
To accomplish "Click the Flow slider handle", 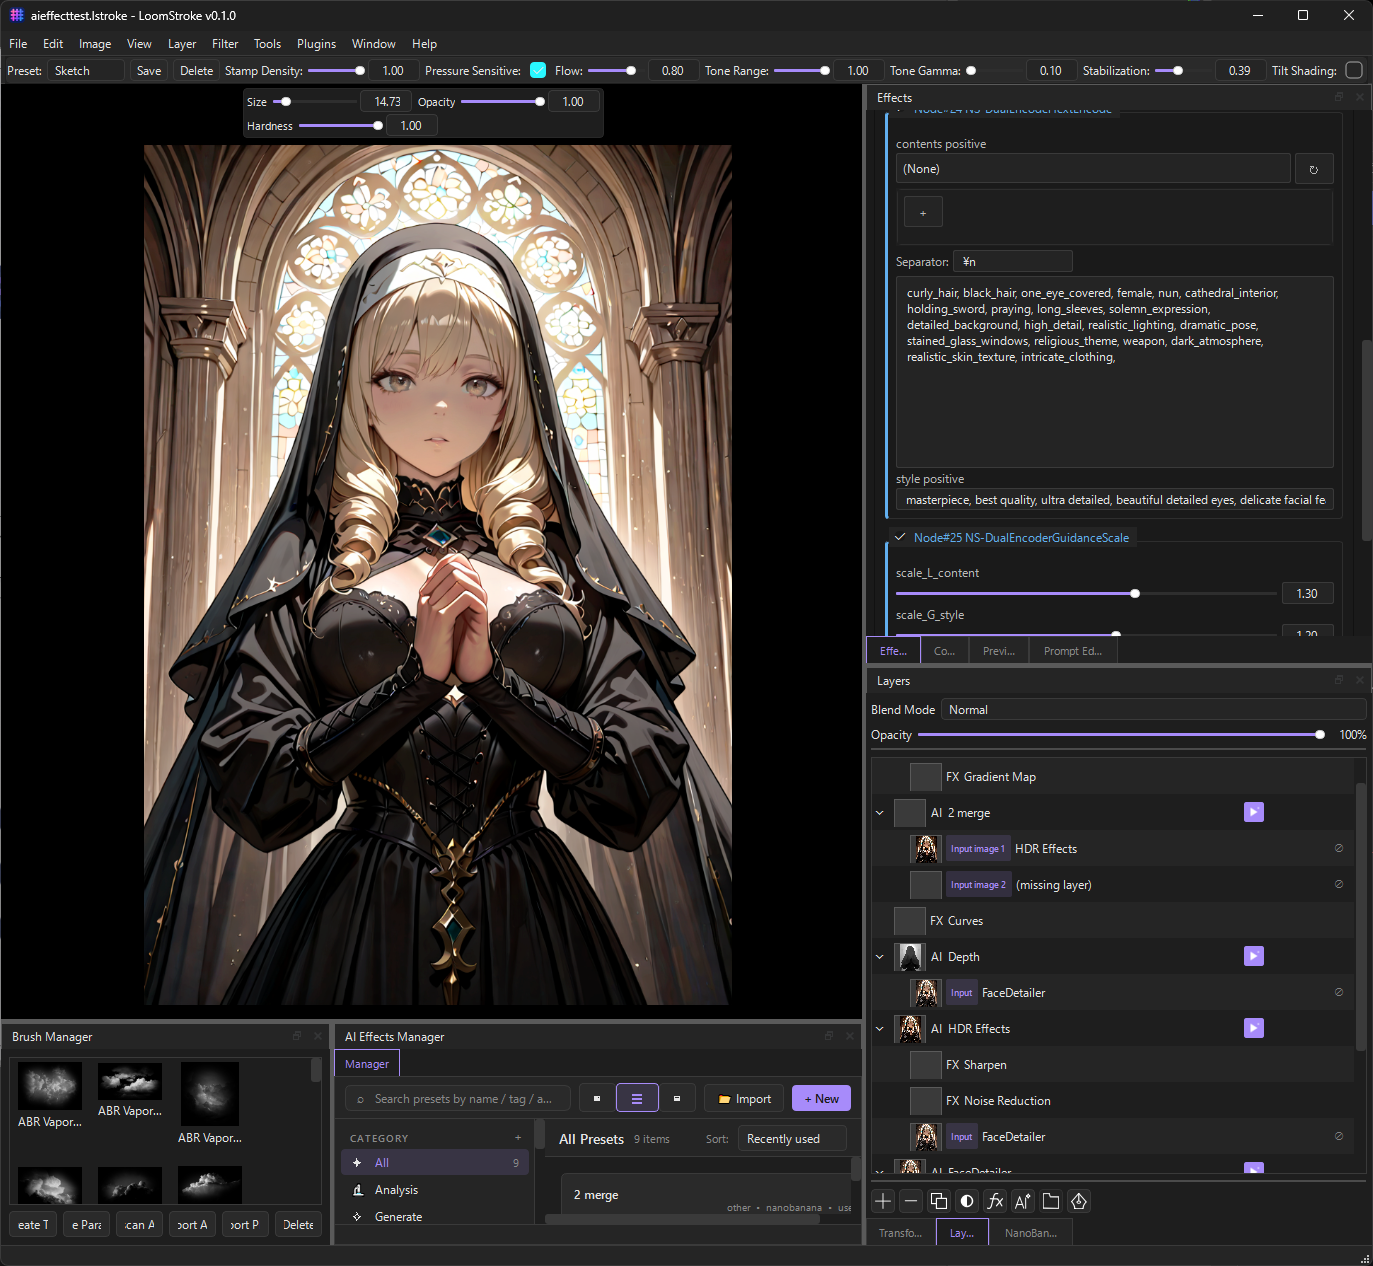I will (631, 70).
